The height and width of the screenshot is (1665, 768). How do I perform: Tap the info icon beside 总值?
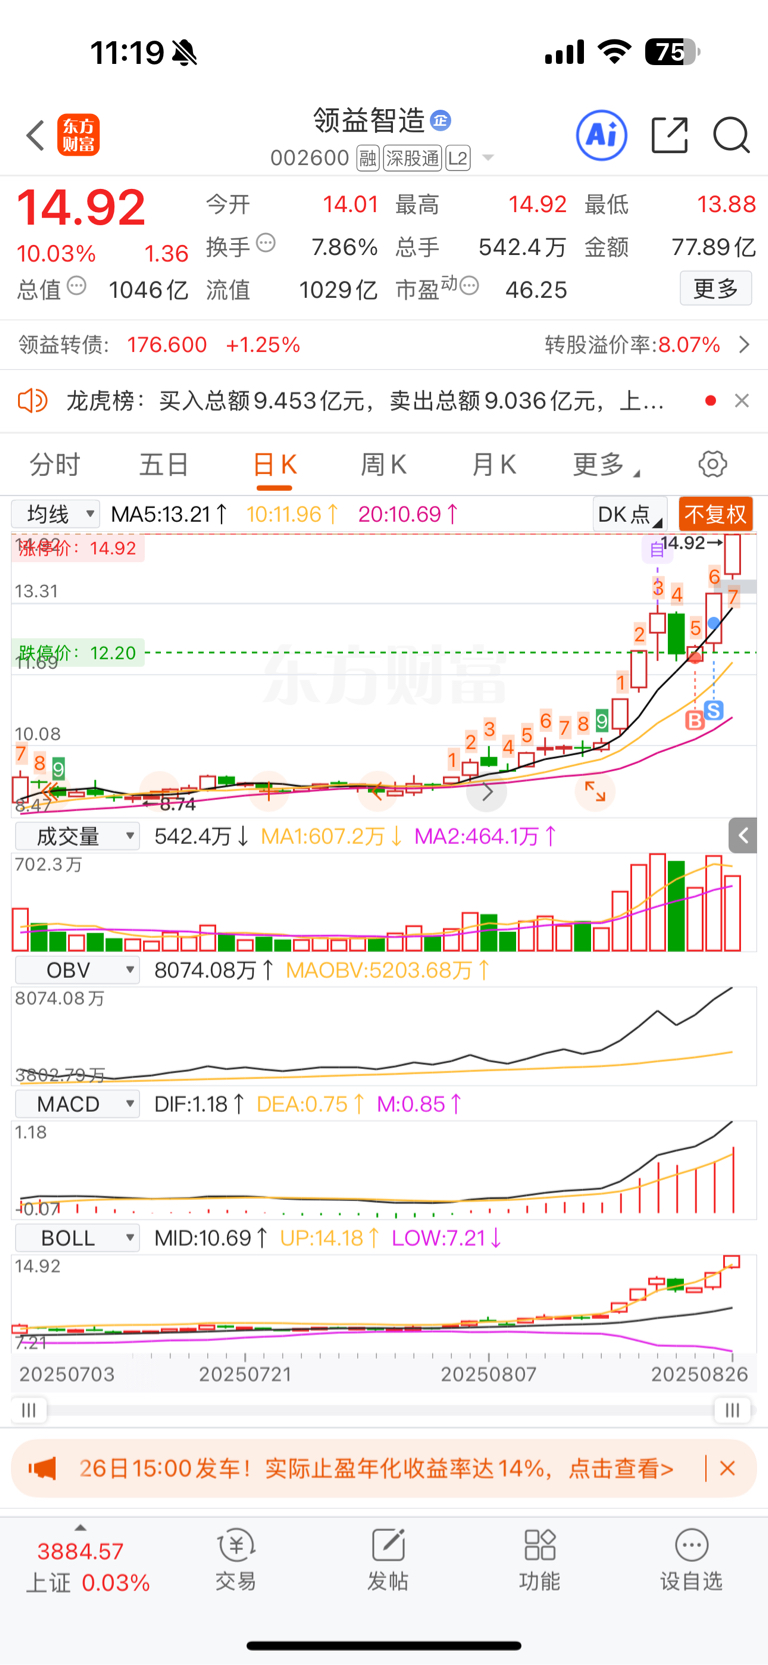77,286
